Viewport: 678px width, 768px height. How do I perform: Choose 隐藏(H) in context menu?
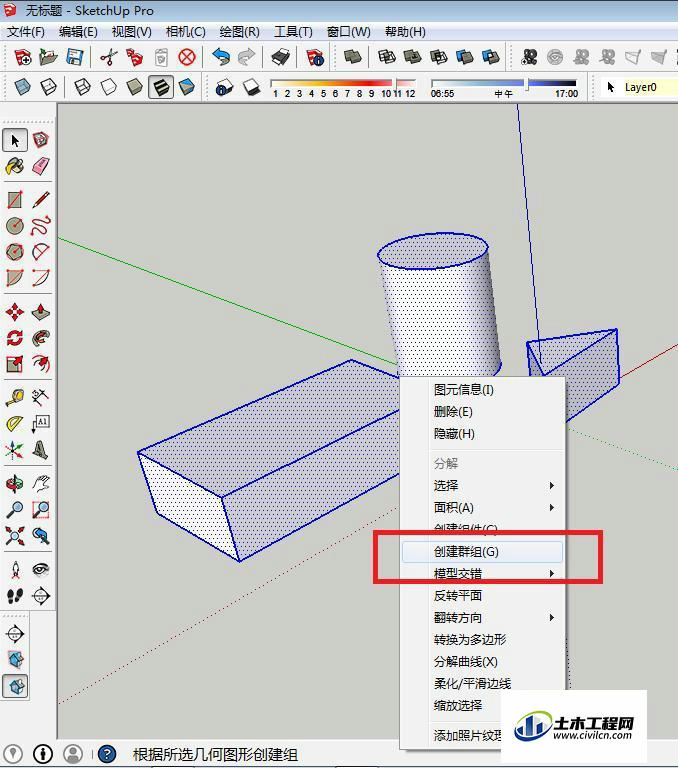click(483, 434)
